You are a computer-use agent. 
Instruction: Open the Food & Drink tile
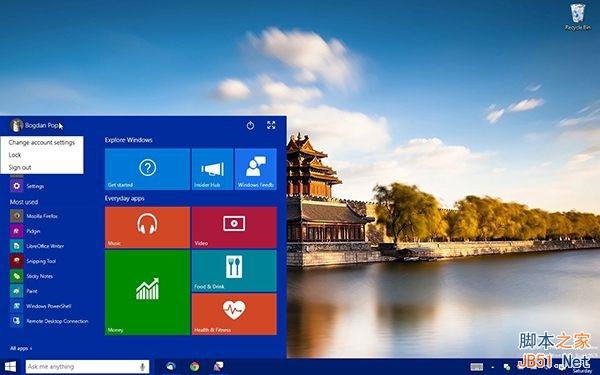[234, 271]
